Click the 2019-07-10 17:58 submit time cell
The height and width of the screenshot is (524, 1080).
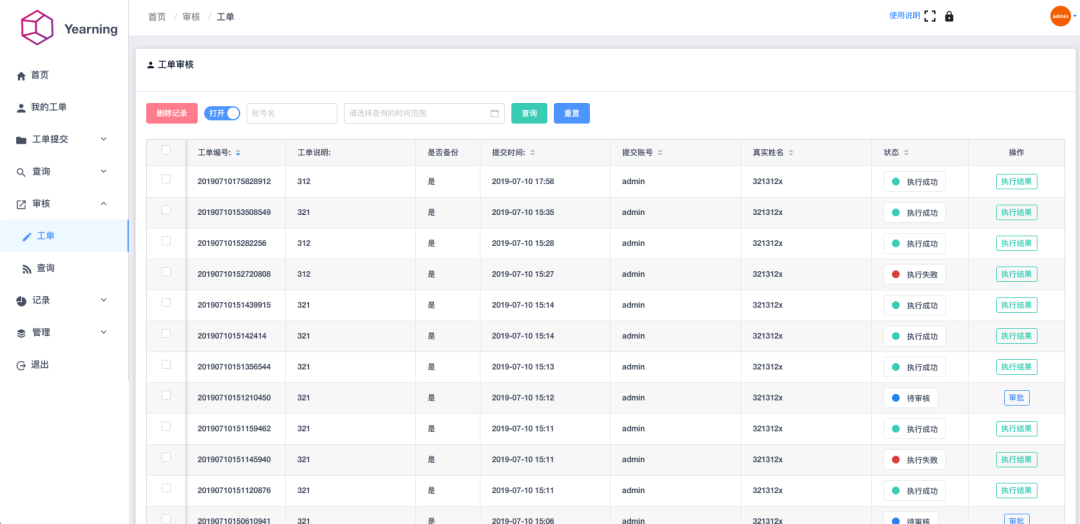click(x=523, y=182)
